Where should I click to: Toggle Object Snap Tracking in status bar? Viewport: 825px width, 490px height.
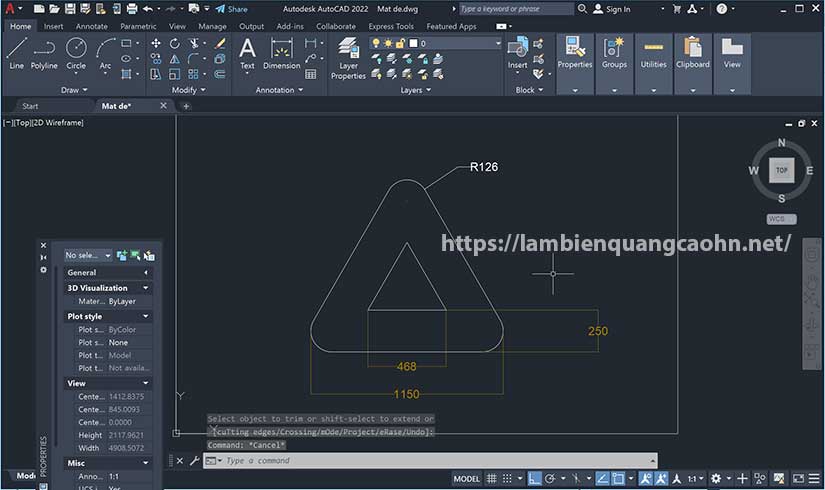[x=602, y=478]
